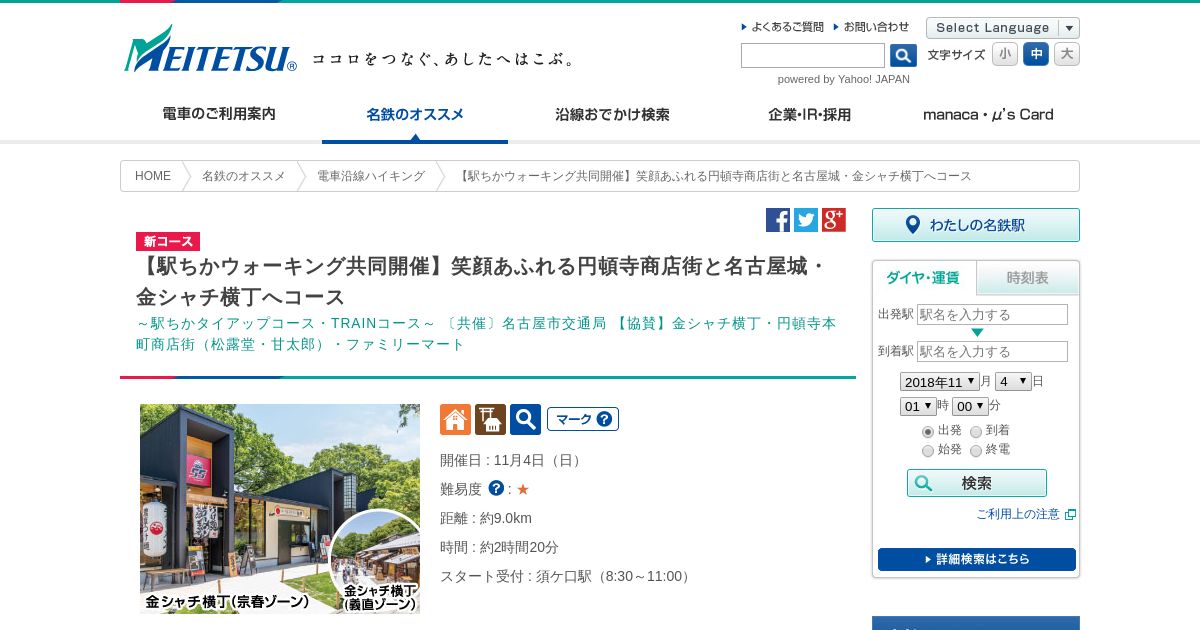This screenshot has height=630, width=1200.
Task: Click the マーク help button
Action: point(583,419)
